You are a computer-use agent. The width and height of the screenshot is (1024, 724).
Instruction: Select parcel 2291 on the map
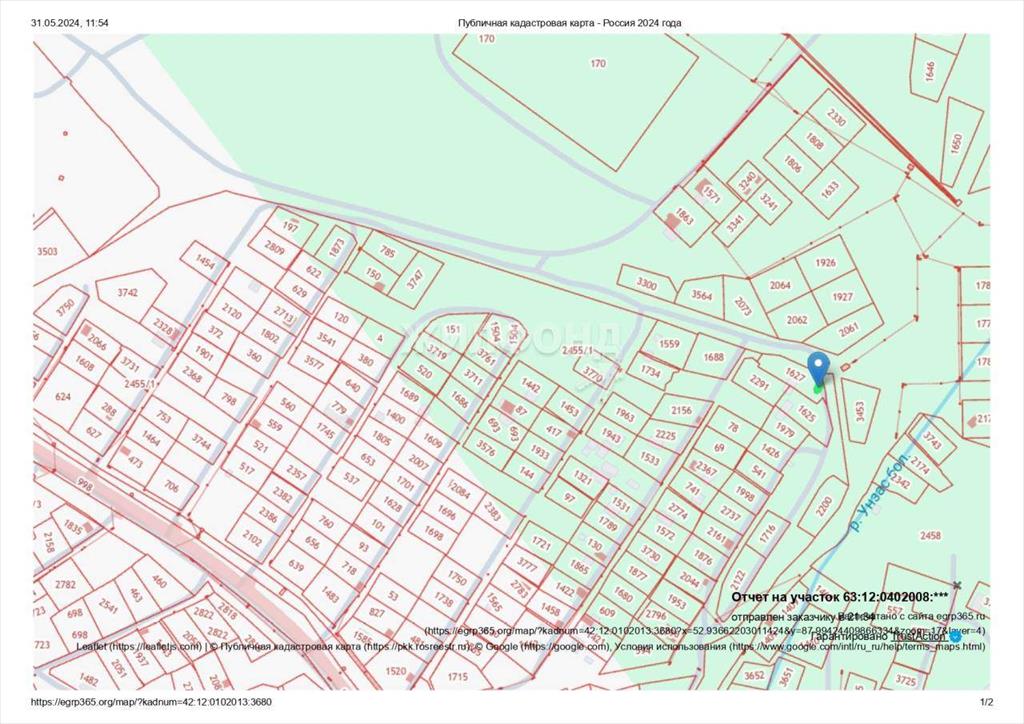click(759, 382)
